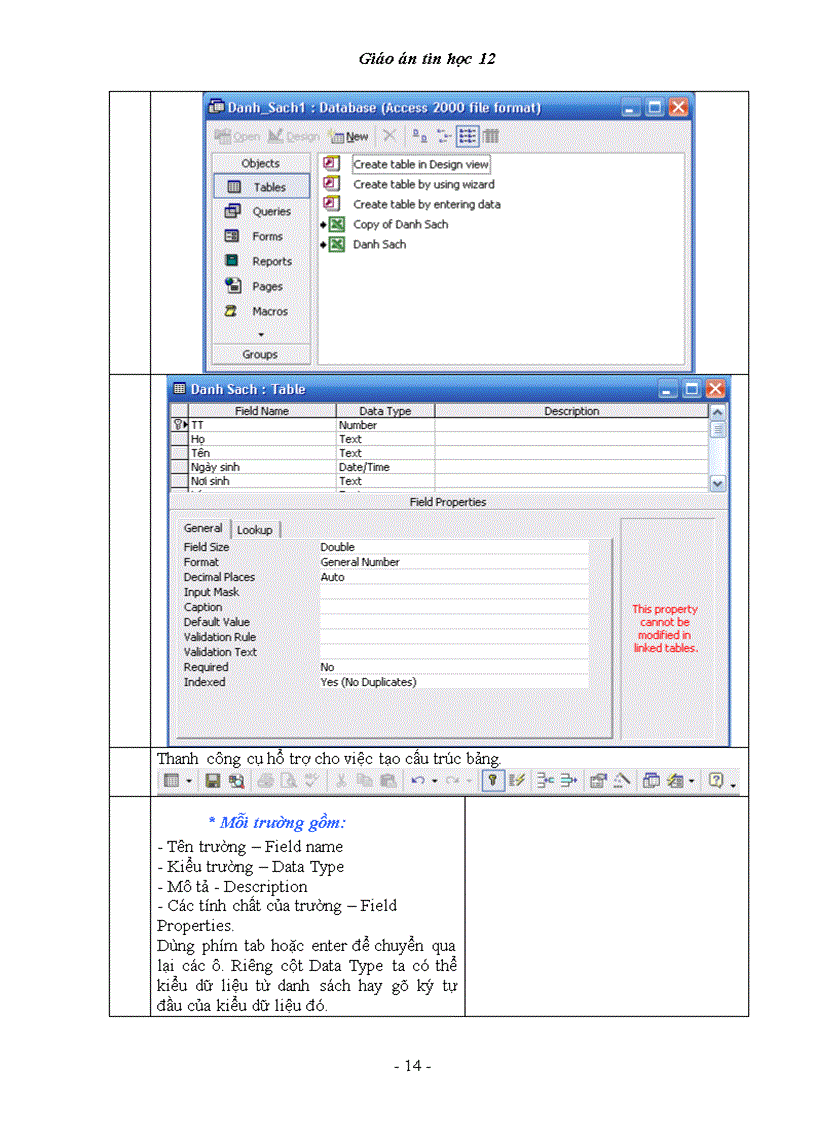
Task: Select the General tab in Field Properties
Action: click(203, 529)
